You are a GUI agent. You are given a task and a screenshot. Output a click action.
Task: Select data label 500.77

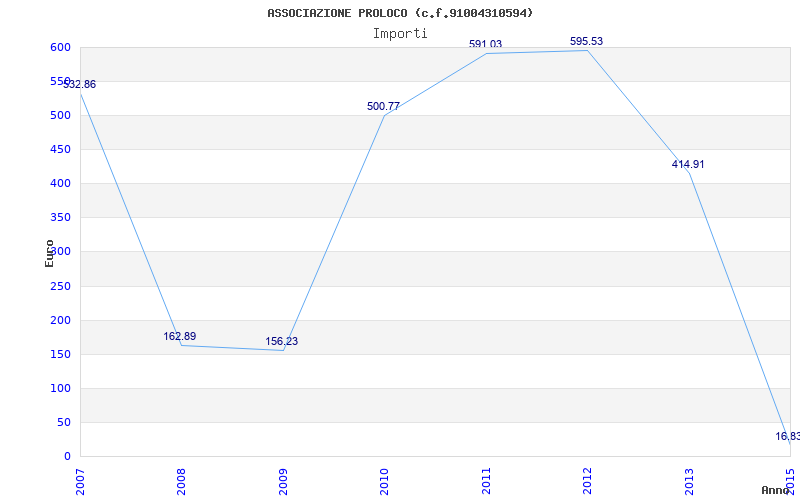[383, 106]
